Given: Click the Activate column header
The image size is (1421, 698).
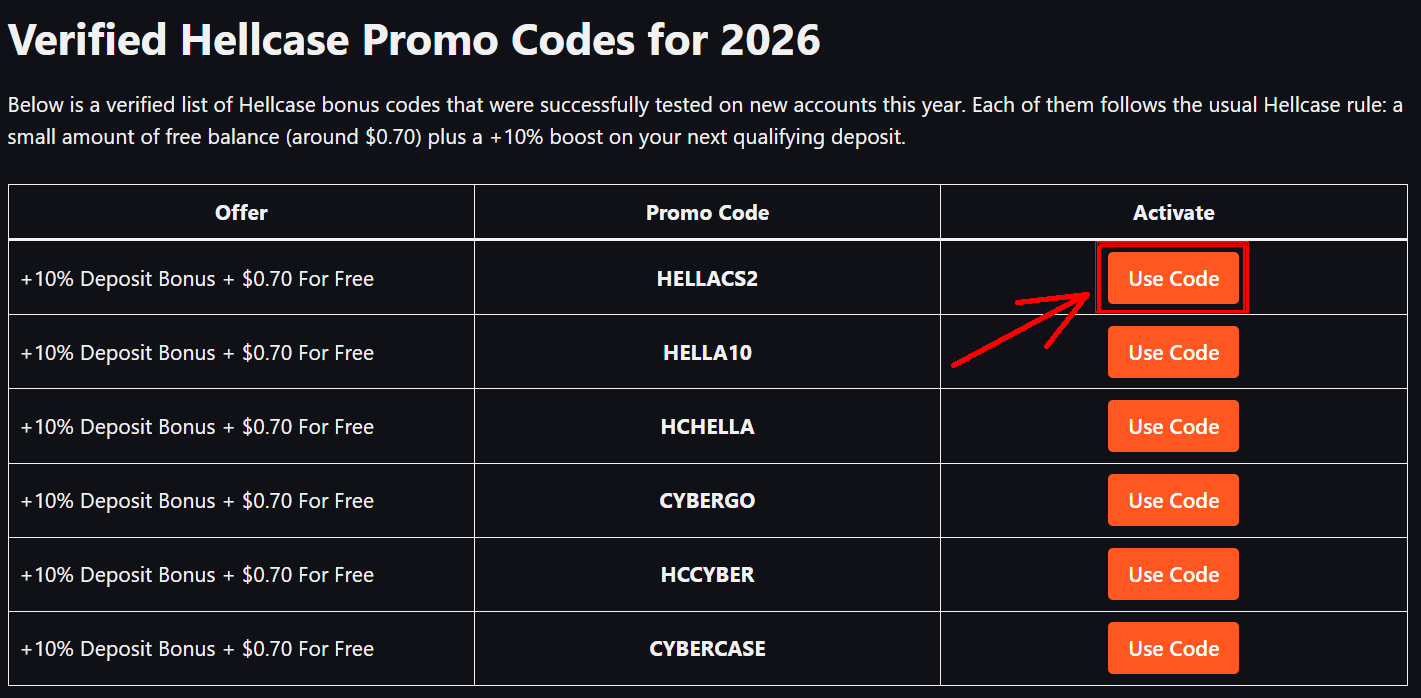Looking at the screenshot, I should coord(1173,212).
